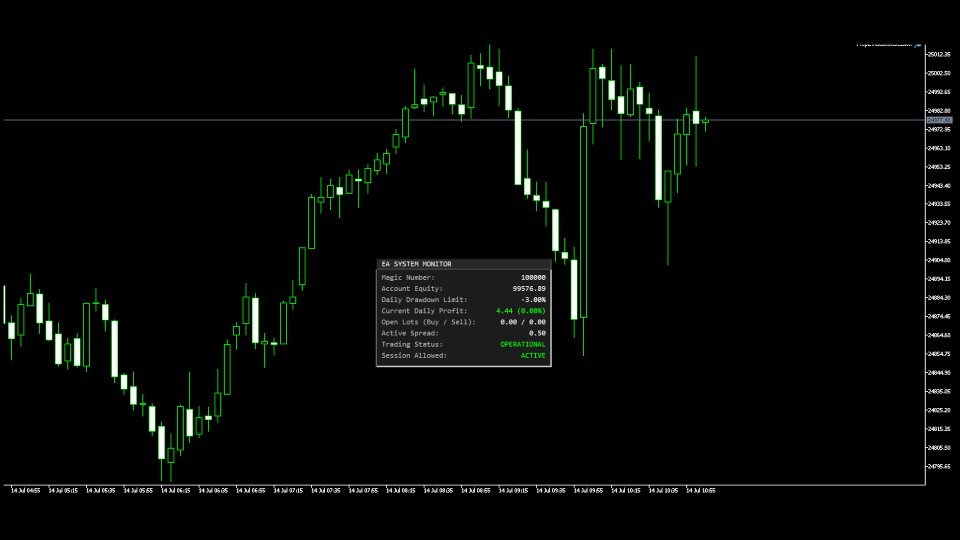Click the OPERATIONAL trading status
The height and width of the screenshot is (540, 960).
tap(522, 344)
